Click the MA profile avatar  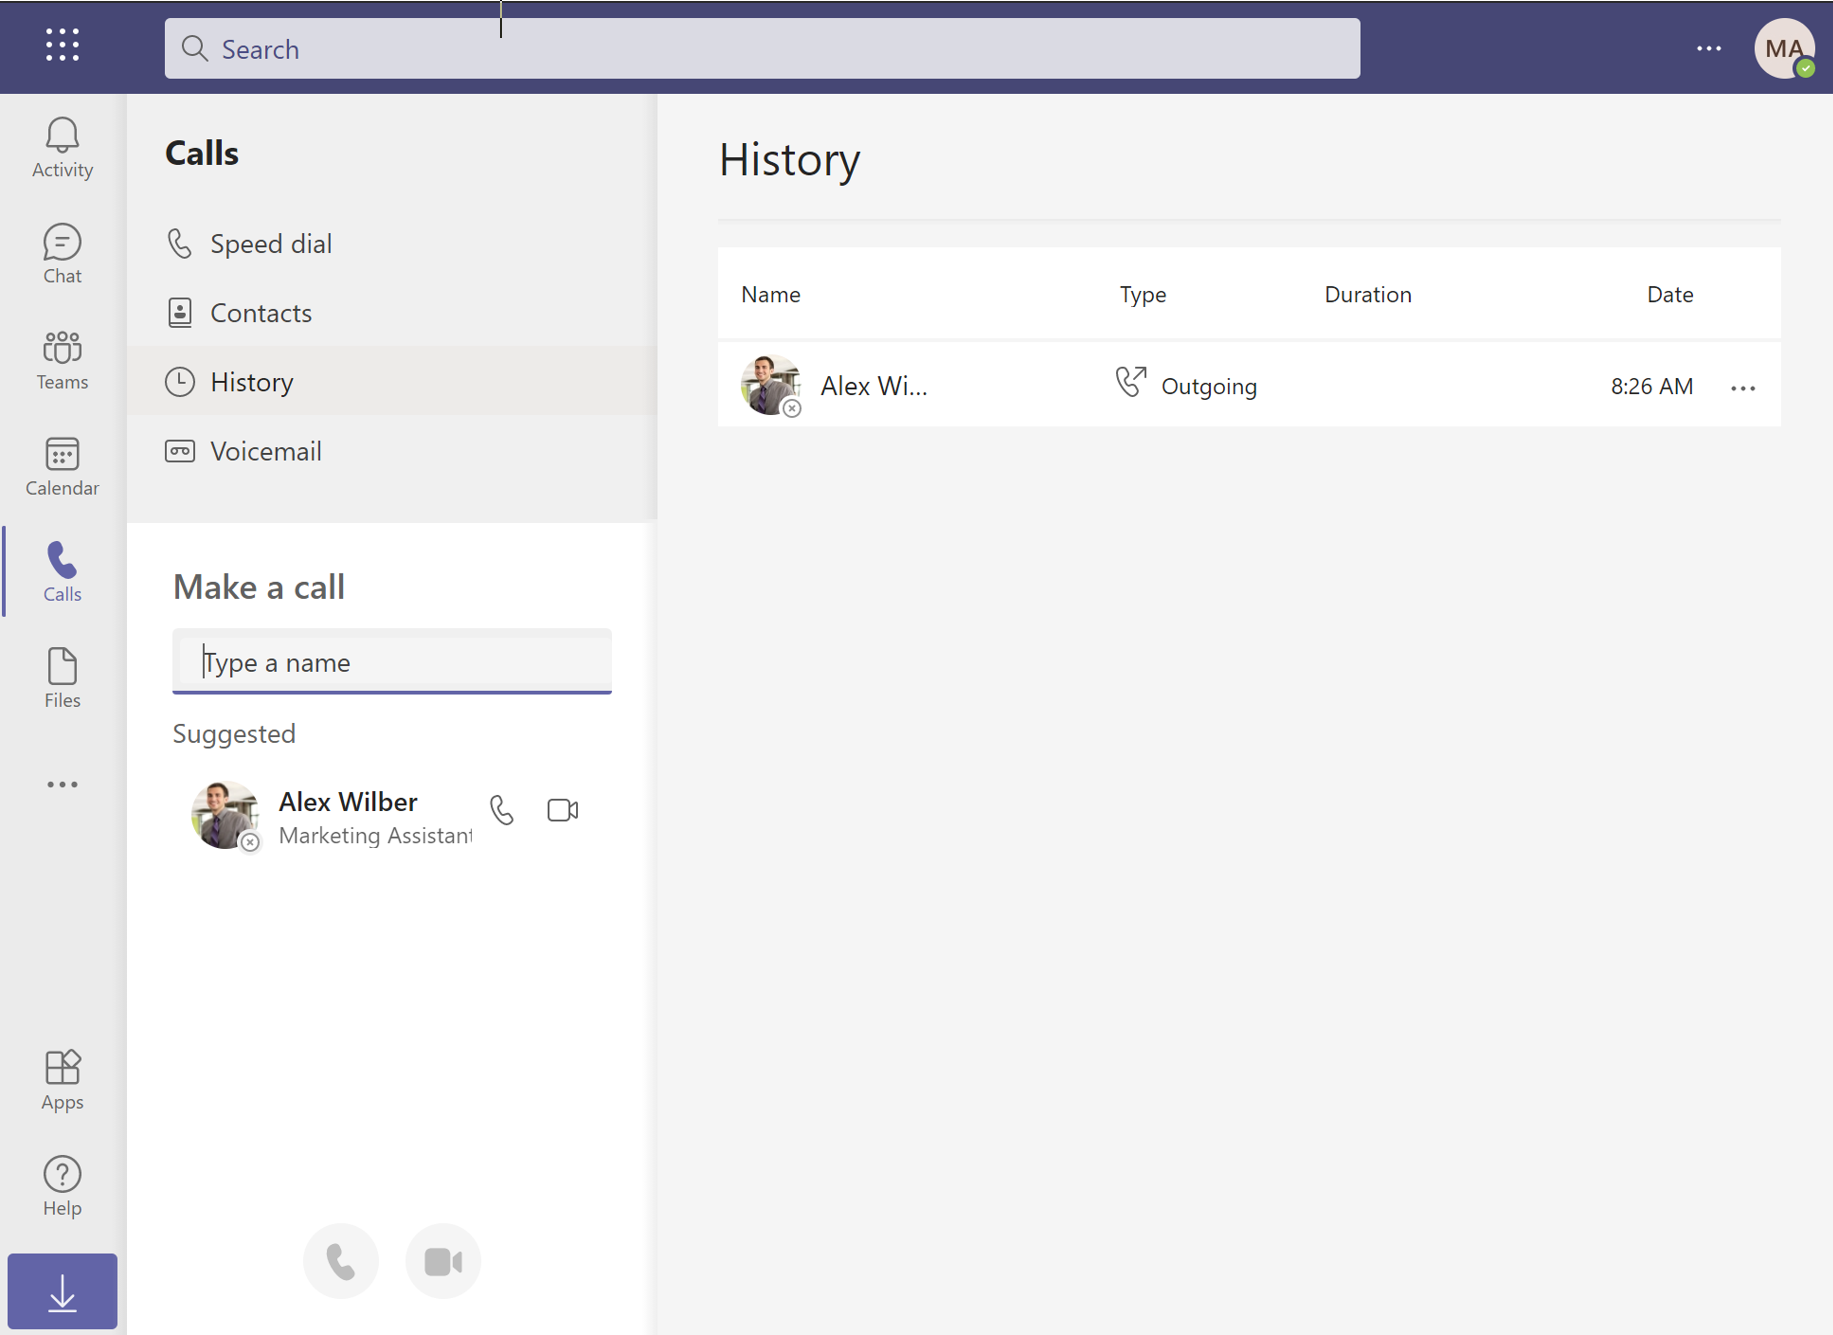(1785, 48)
